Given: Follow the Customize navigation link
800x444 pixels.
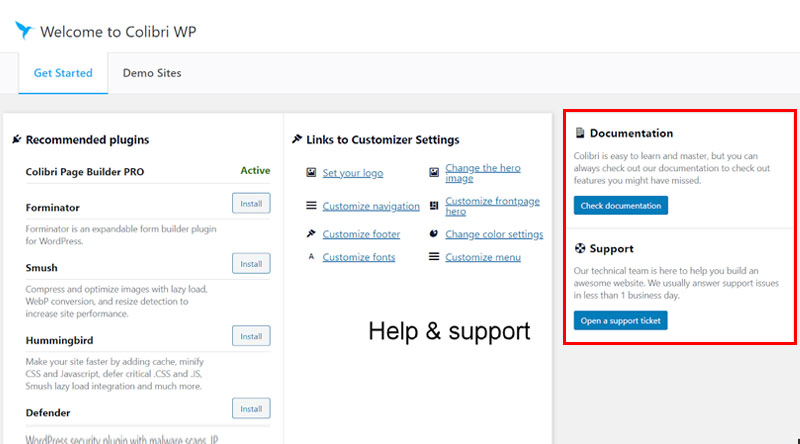Looking at the screenshot, I should (371, 206).
